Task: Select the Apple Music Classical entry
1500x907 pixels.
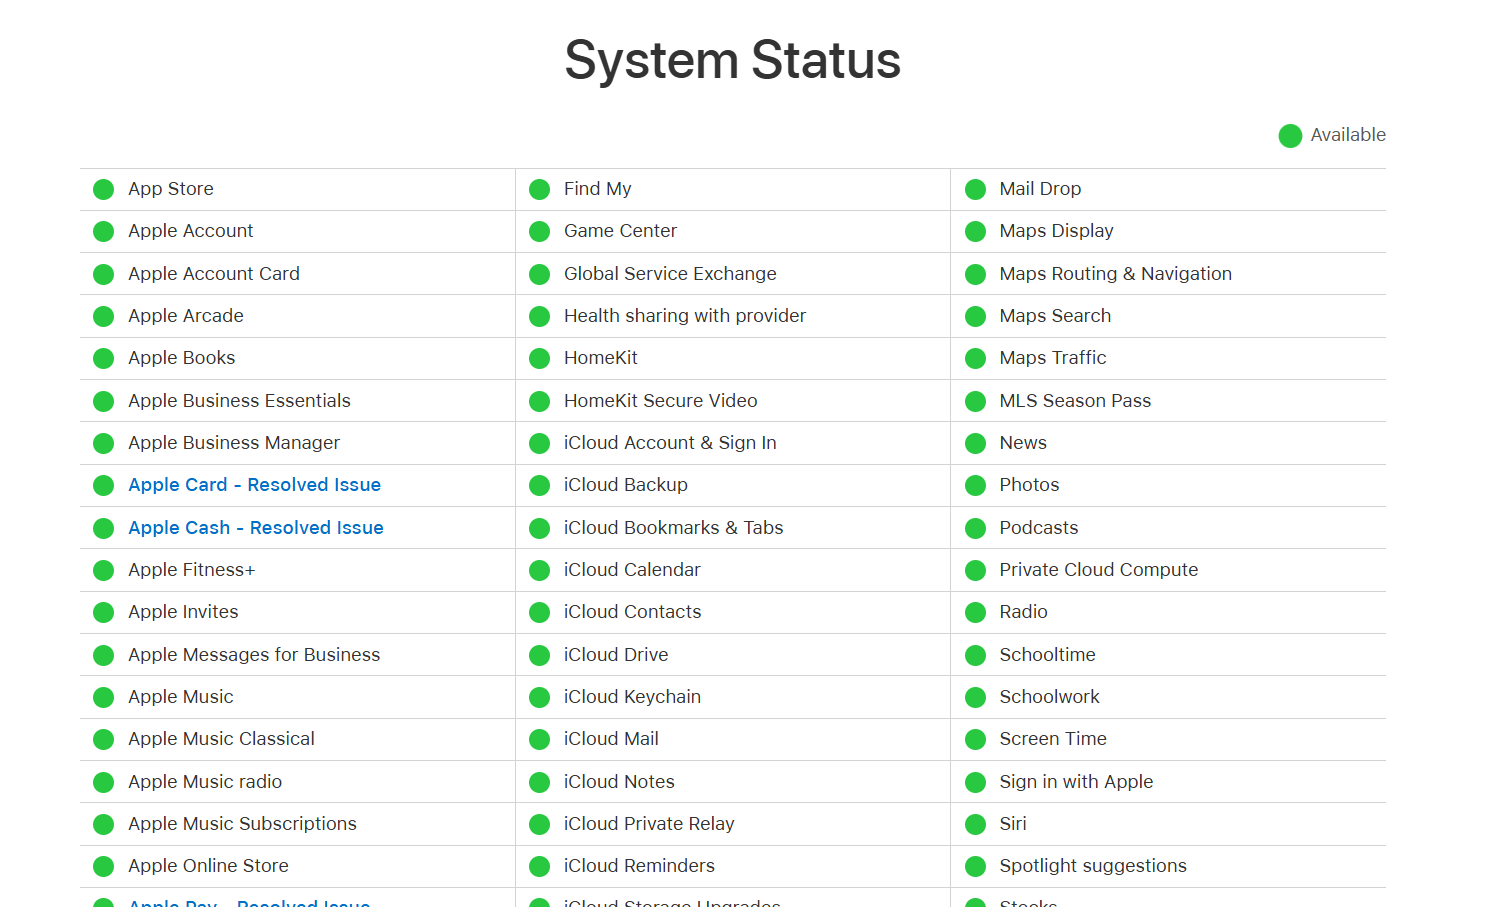Action: pos(221,739)
